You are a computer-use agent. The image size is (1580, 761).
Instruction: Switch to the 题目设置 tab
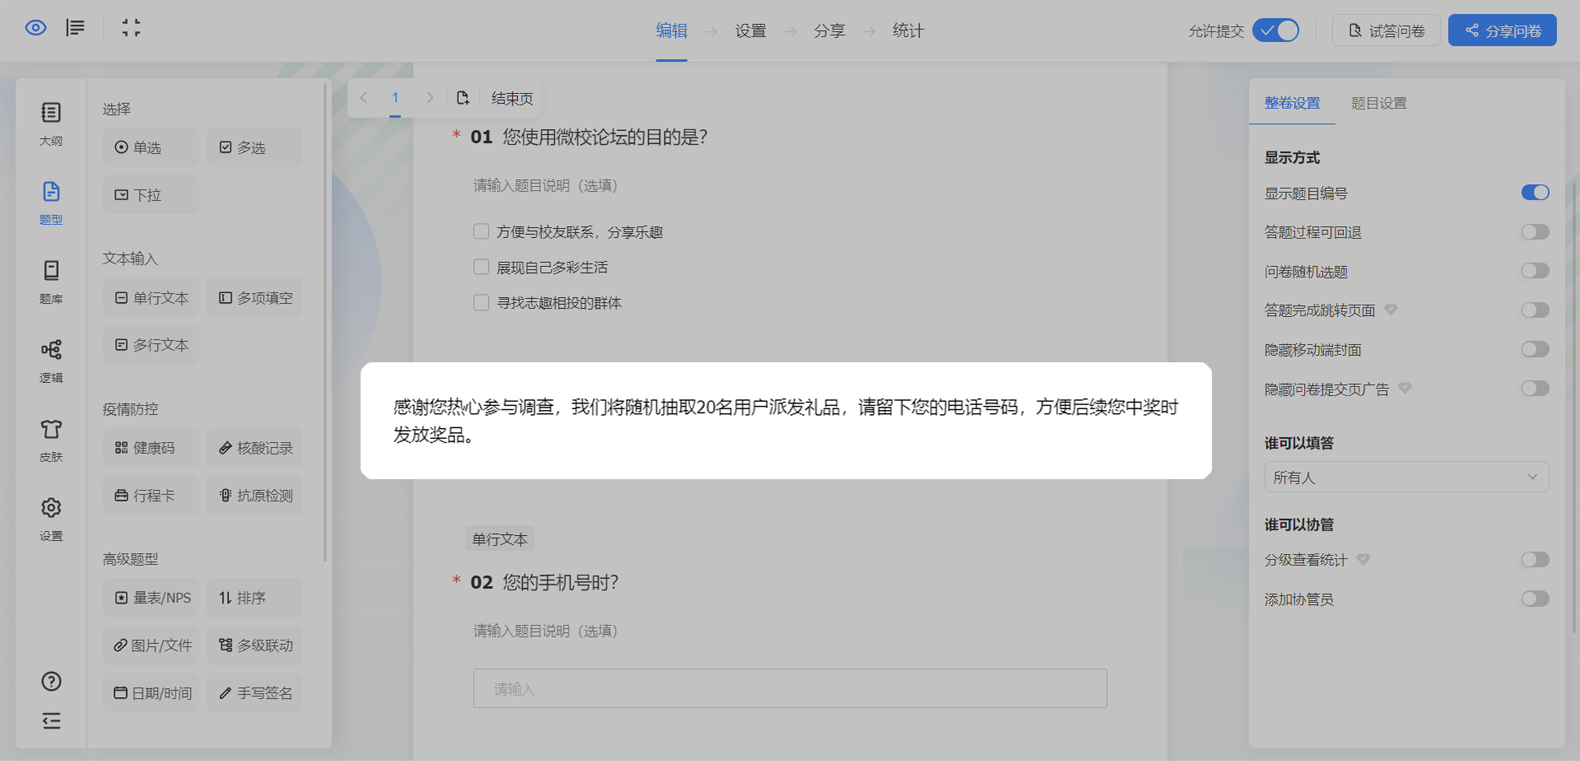(1378, 103)
